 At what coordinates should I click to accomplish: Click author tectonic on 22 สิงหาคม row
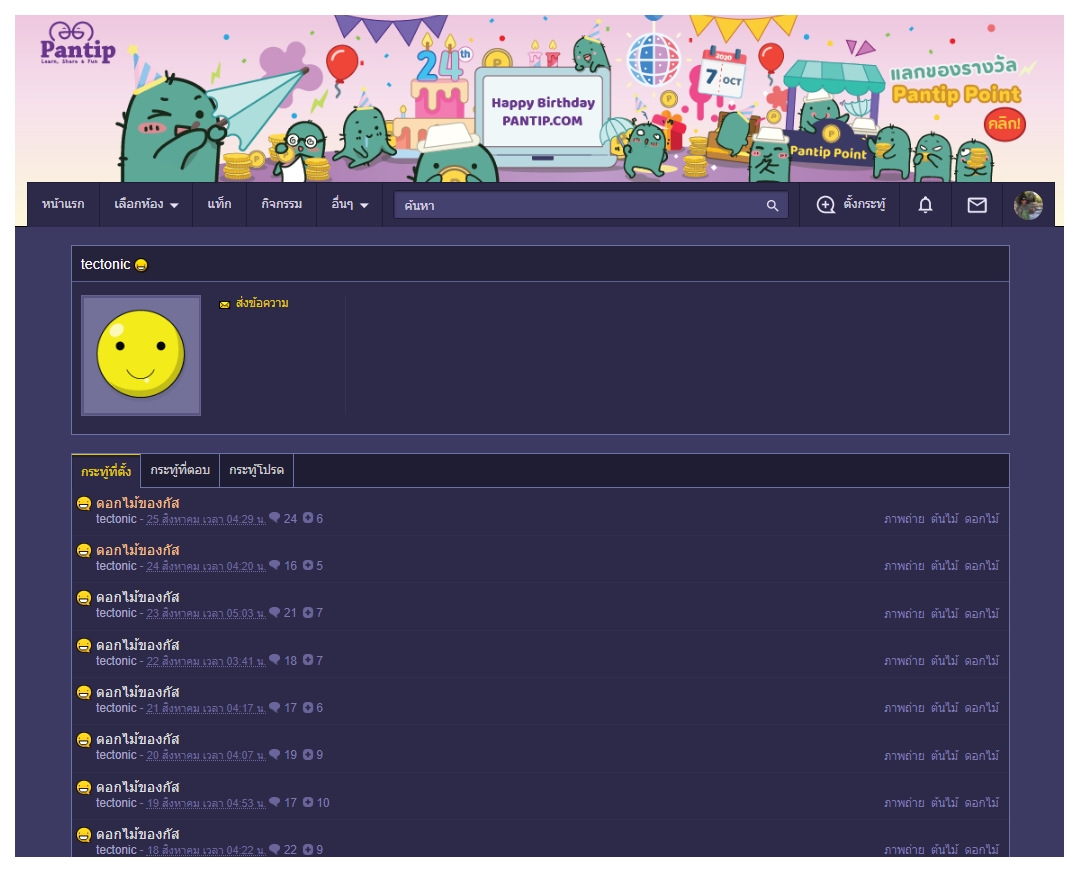116,661
